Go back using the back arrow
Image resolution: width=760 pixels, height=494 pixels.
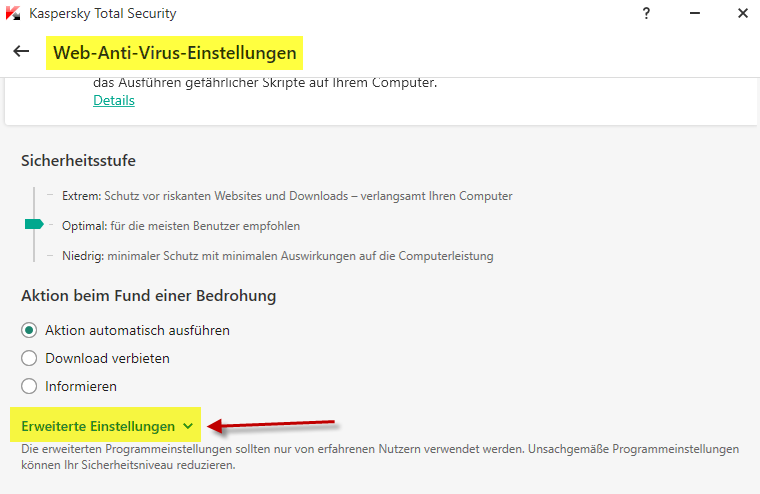pyautogui.click(x=21, y=51)
